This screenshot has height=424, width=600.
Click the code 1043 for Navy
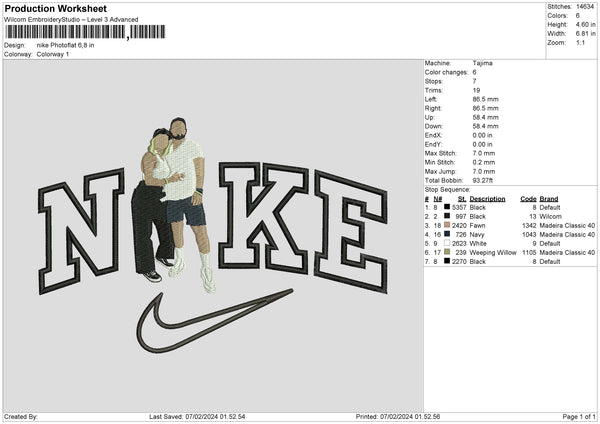529,235
